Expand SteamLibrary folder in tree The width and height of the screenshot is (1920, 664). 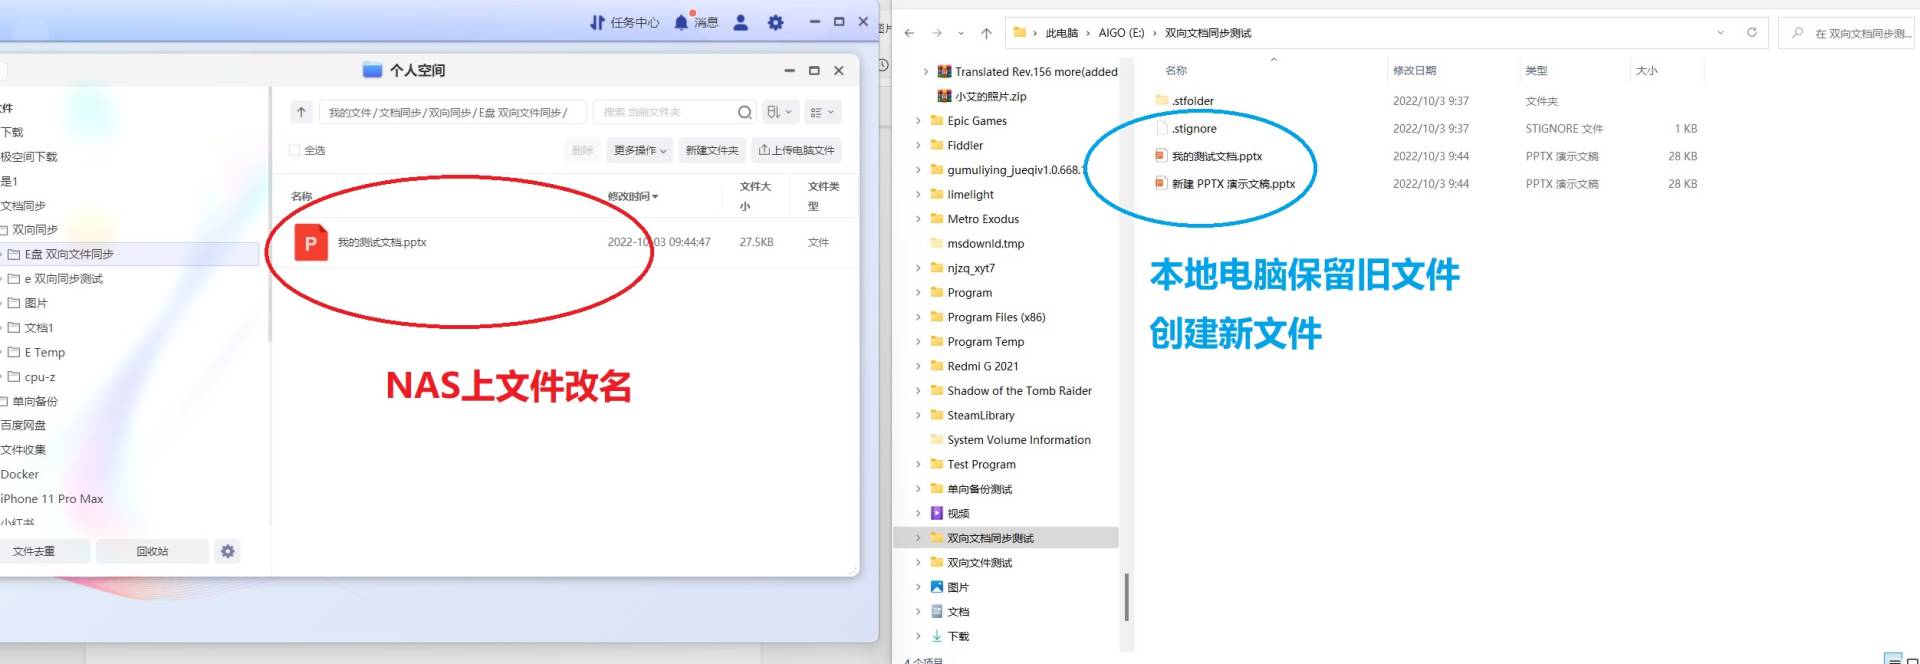[x=918, y=415]
